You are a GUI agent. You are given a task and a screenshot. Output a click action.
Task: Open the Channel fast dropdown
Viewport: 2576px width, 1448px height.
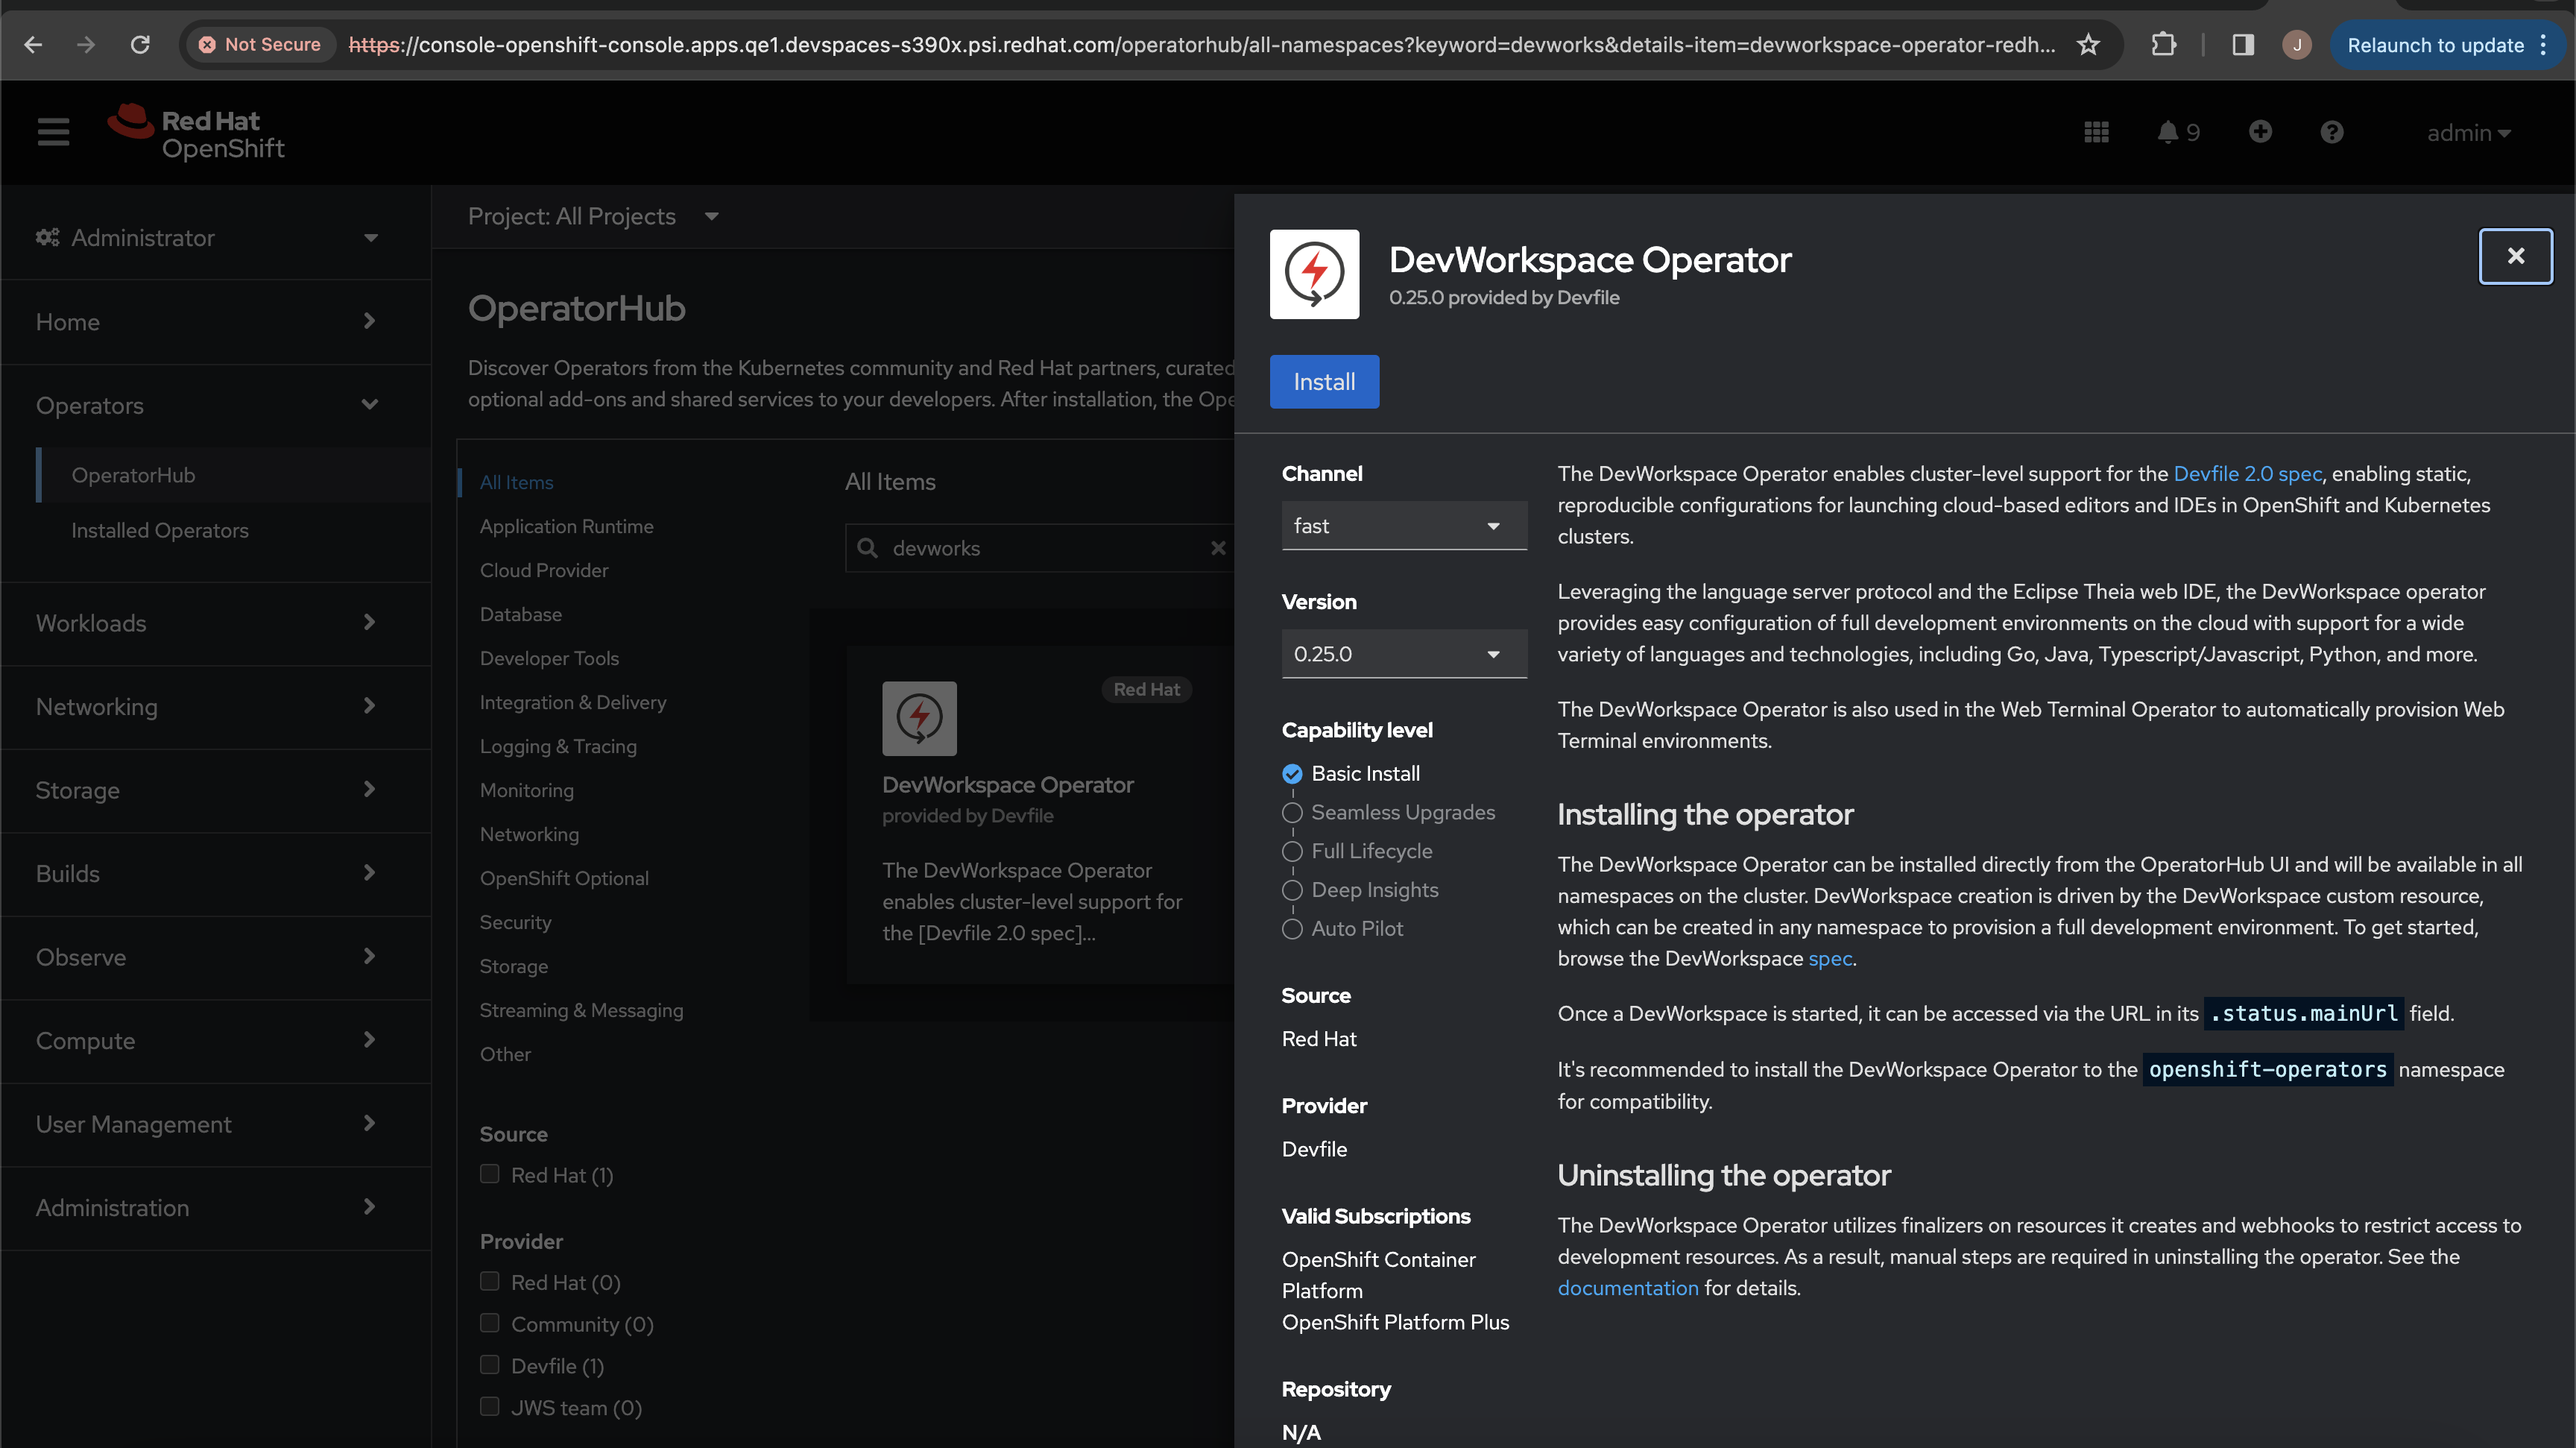click(x=1403, y=526)
